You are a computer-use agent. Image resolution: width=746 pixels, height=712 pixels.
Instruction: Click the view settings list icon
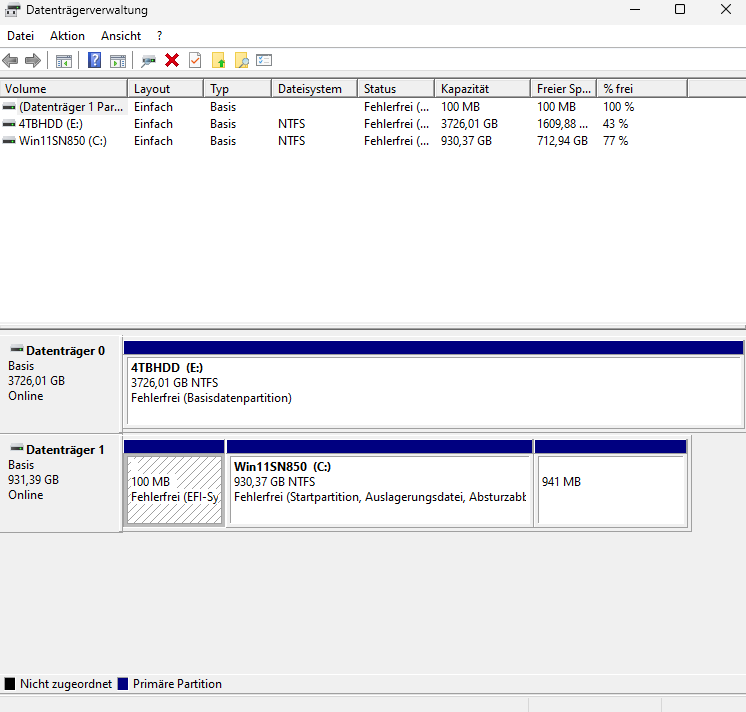pyautogui.click(x=264, y=60)
